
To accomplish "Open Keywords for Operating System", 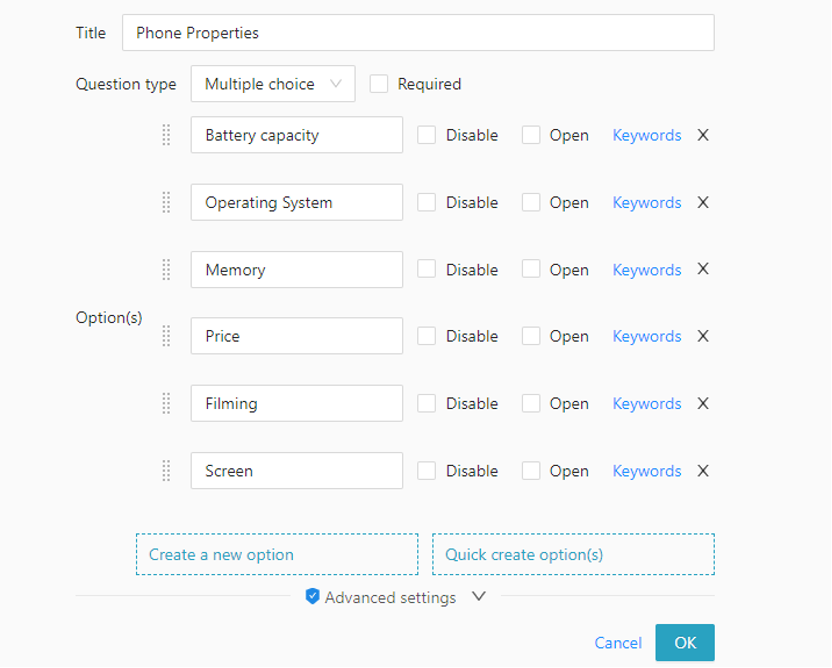I will click(647, 203).
